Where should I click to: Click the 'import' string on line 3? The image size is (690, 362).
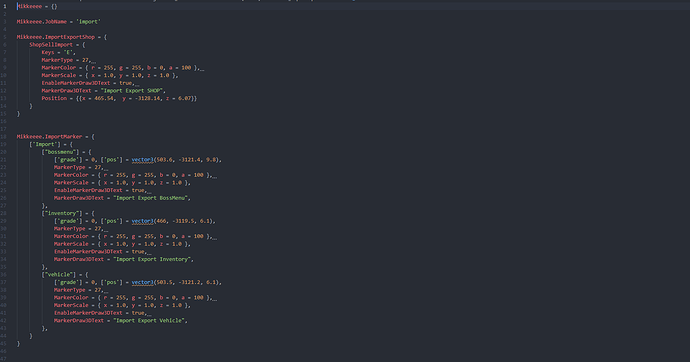pos(88,22)
